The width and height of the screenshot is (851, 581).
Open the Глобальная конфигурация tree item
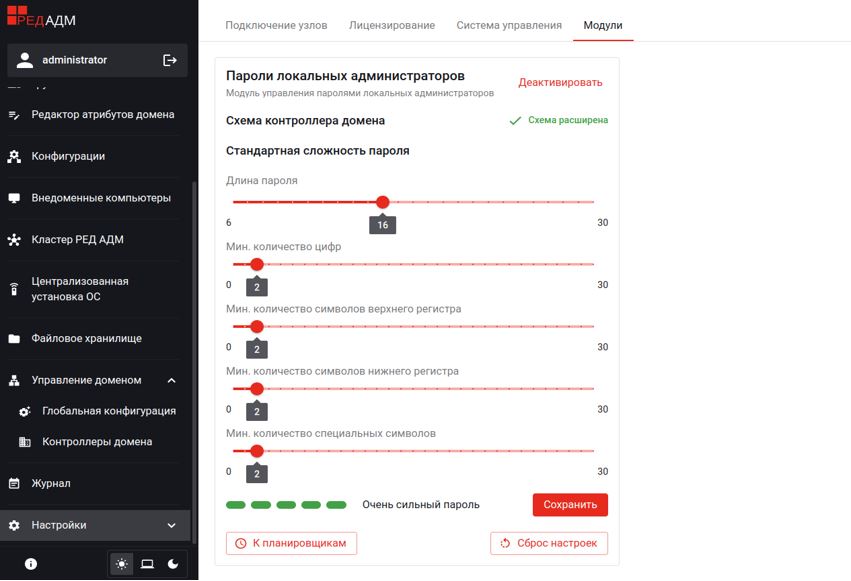coord(108,411)
